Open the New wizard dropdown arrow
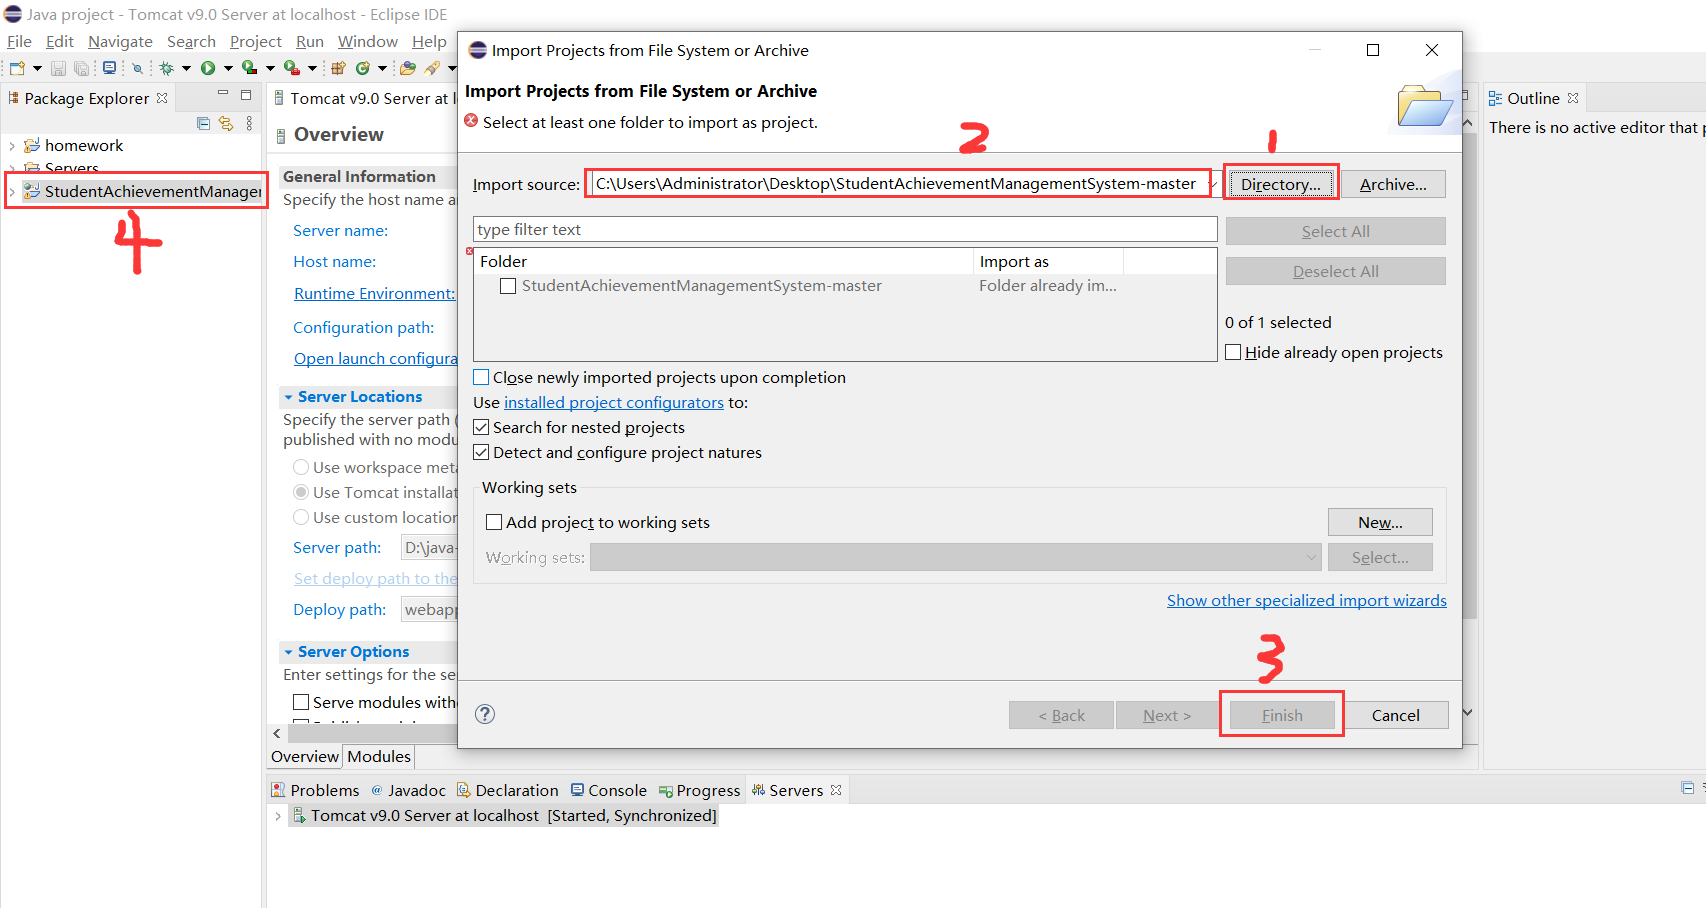The image size is (1706, 908). (37, 68)
